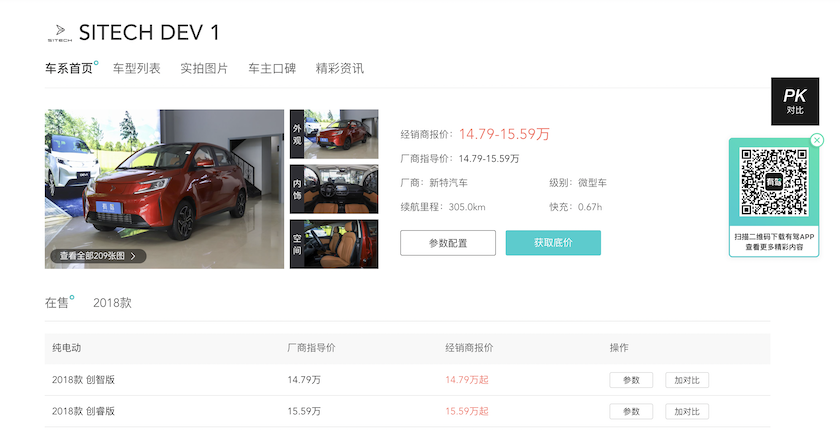Click 加对比 for 创睿版 row
The image size is (840, 432).
(x=687, y=412)
